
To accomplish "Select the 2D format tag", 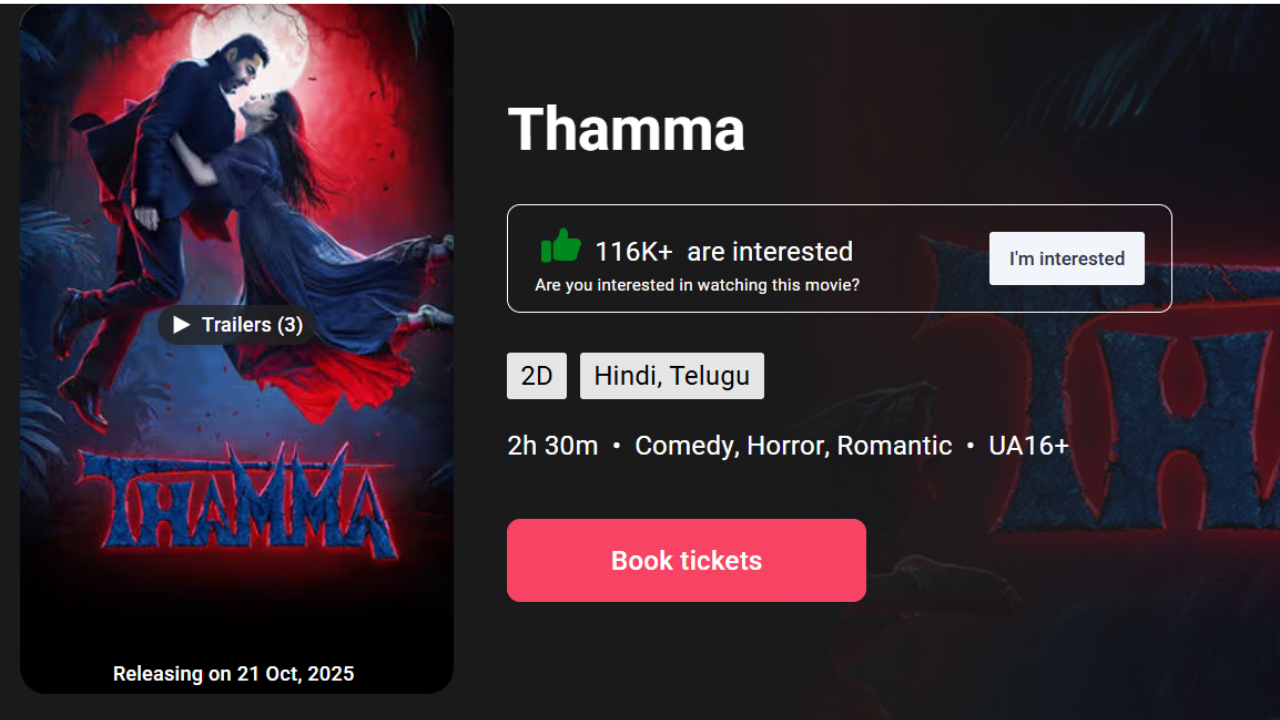I will pyautogui.click(x=537, y=376).
